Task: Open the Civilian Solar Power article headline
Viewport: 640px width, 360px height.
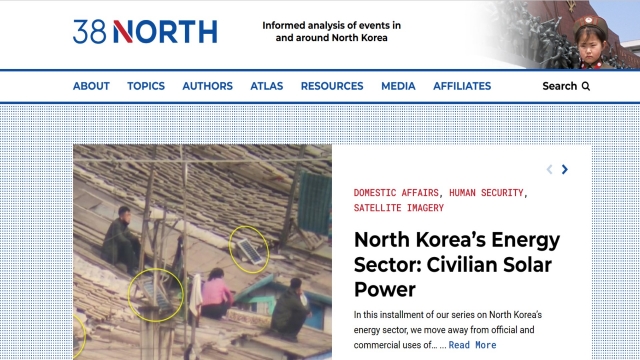Action: (457, 264)
